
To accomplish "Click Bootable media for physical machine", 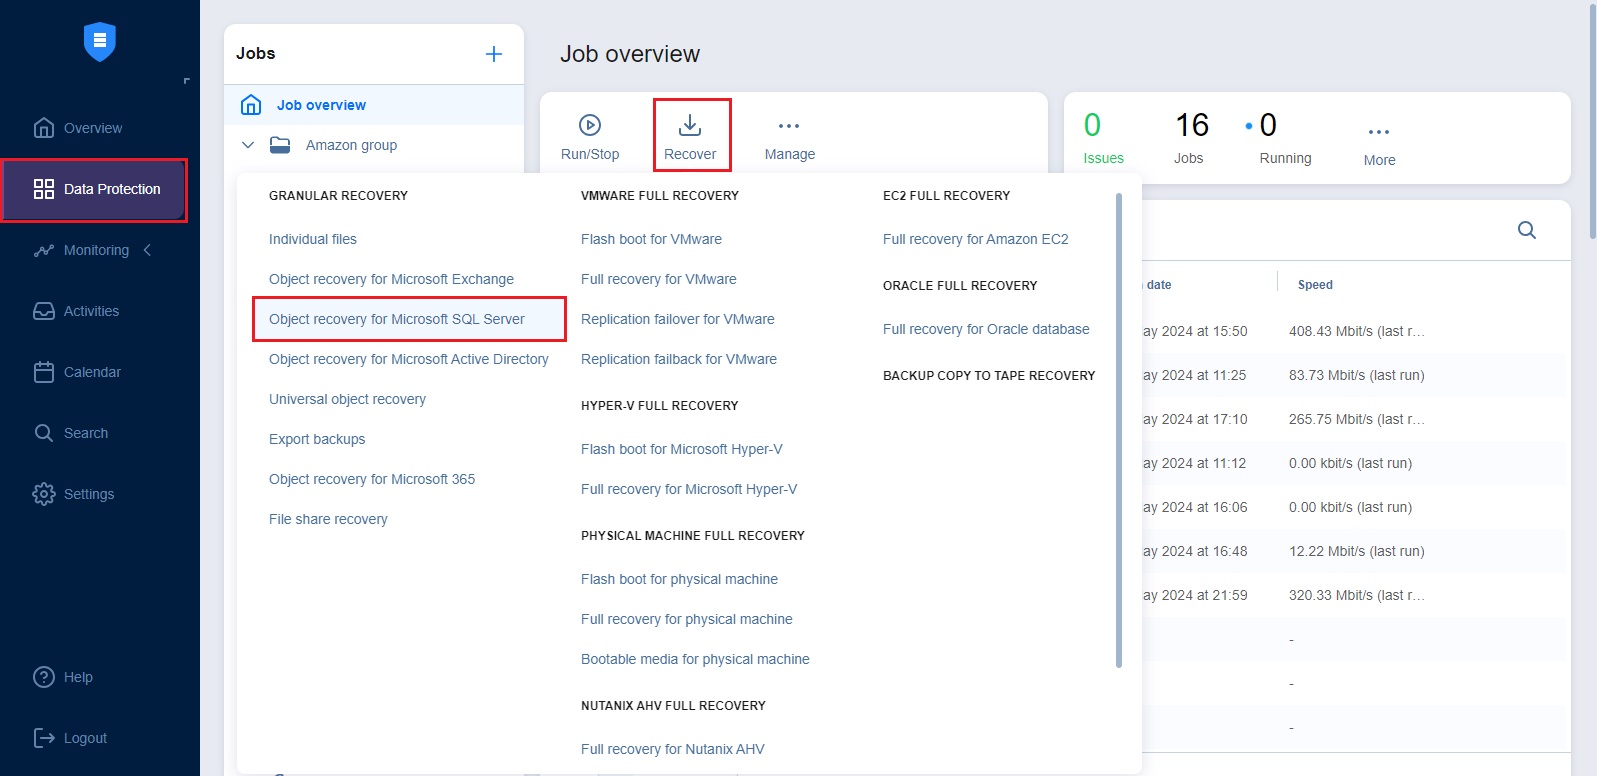I will click(695, 659).
